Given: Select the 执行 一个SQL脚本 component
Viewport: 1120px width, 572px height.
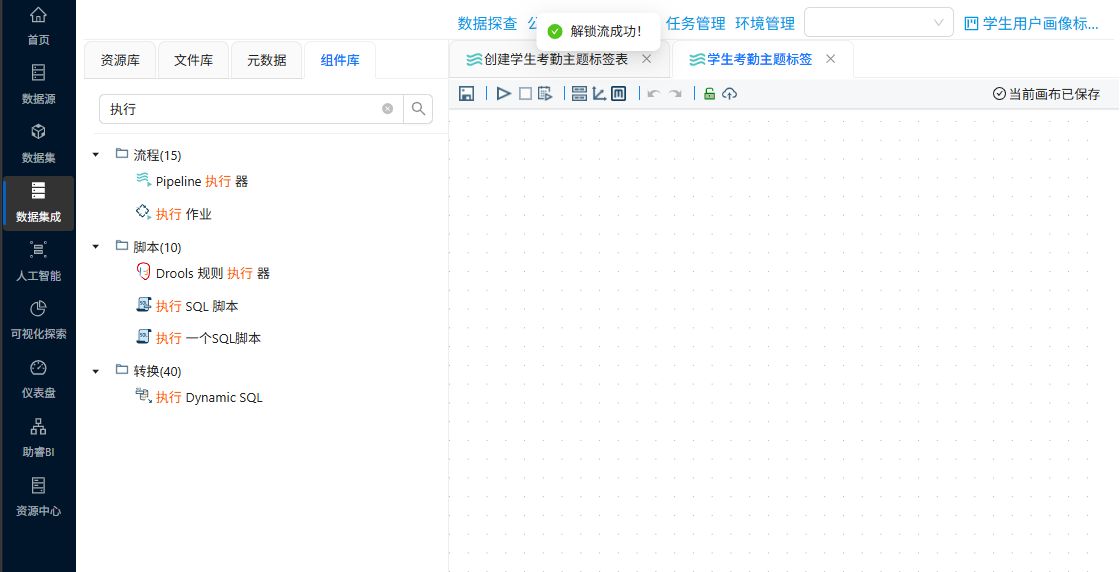Looking at the screenshot, I should pos(209,338).
